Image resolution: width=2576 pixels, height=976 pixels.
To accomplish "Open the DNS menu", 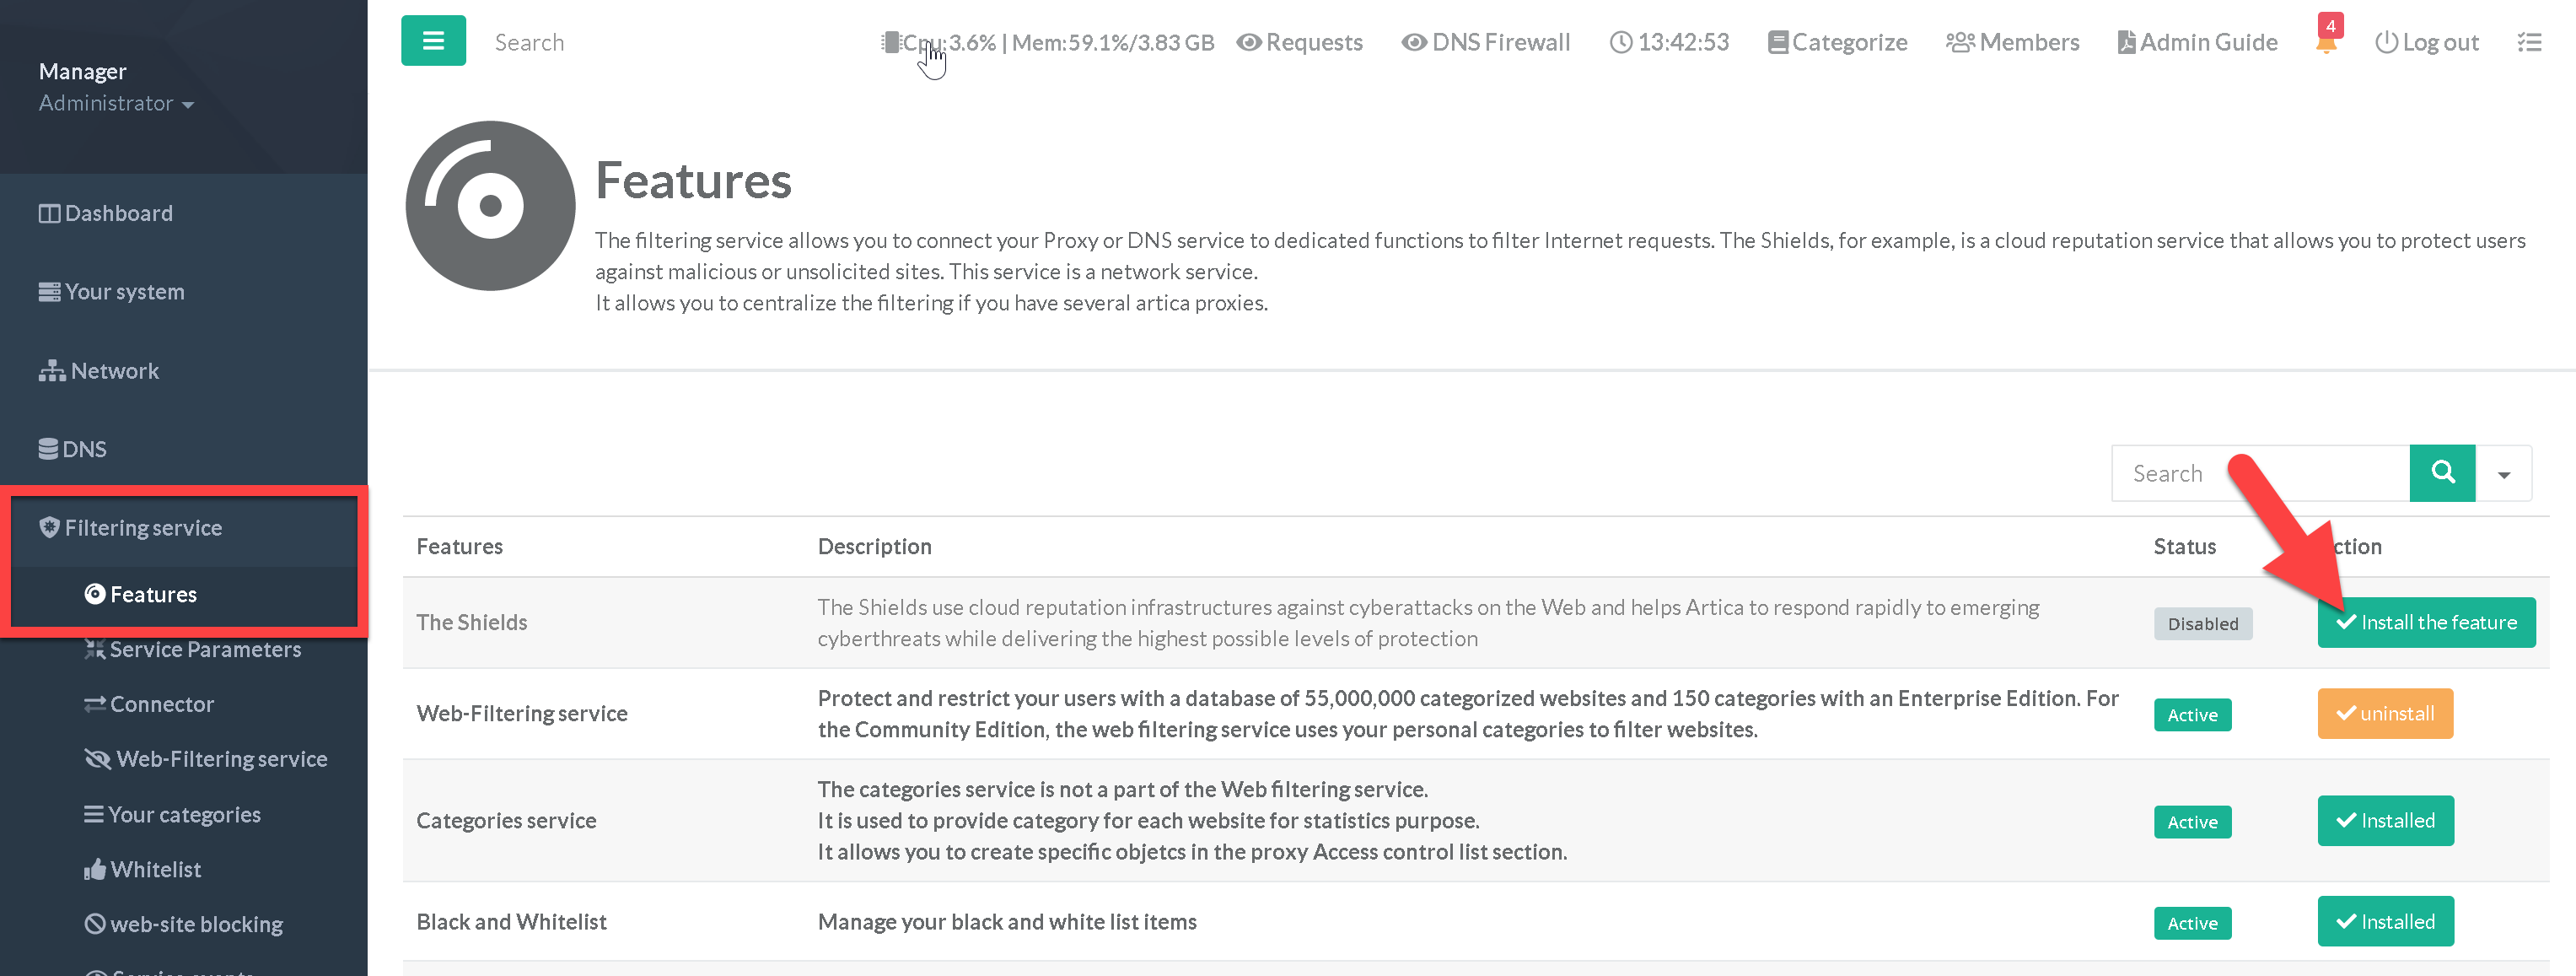I will click(73, 449).
